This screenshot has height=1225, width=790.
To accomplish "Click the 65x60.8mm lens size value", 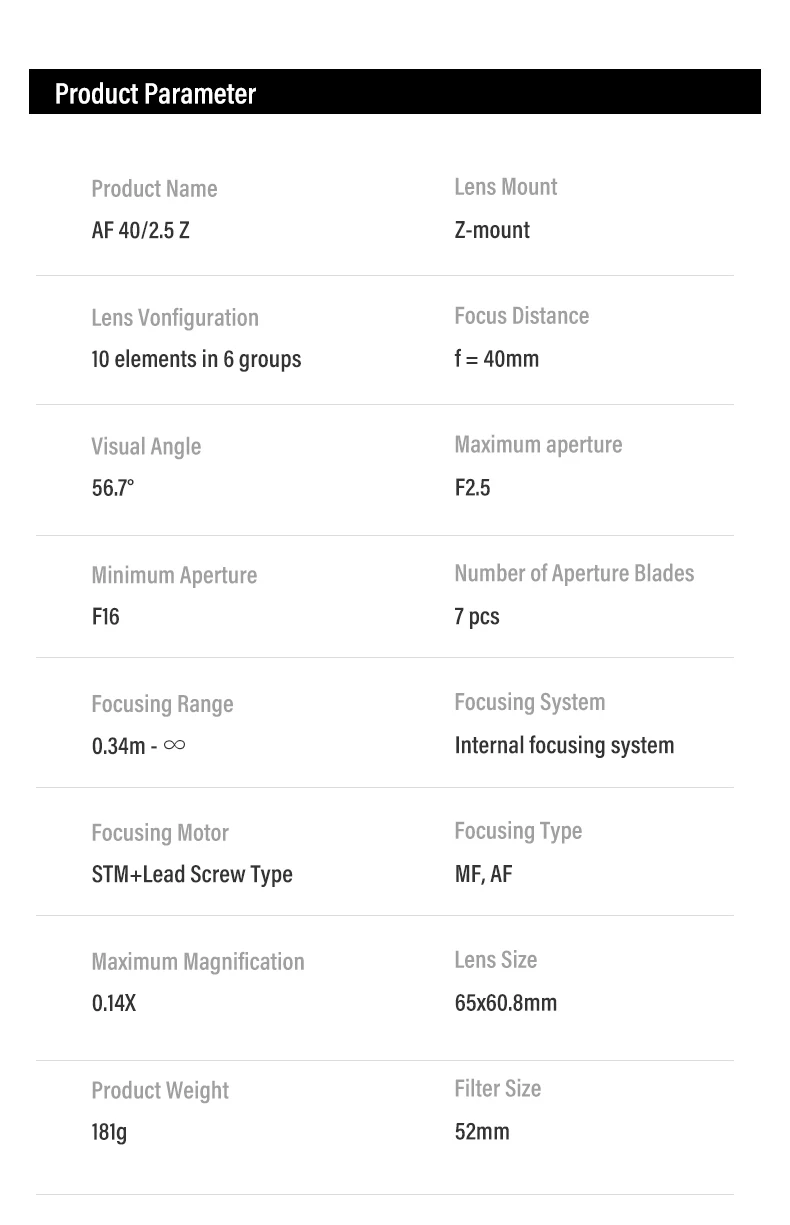I will click(x=505, y=1003).
